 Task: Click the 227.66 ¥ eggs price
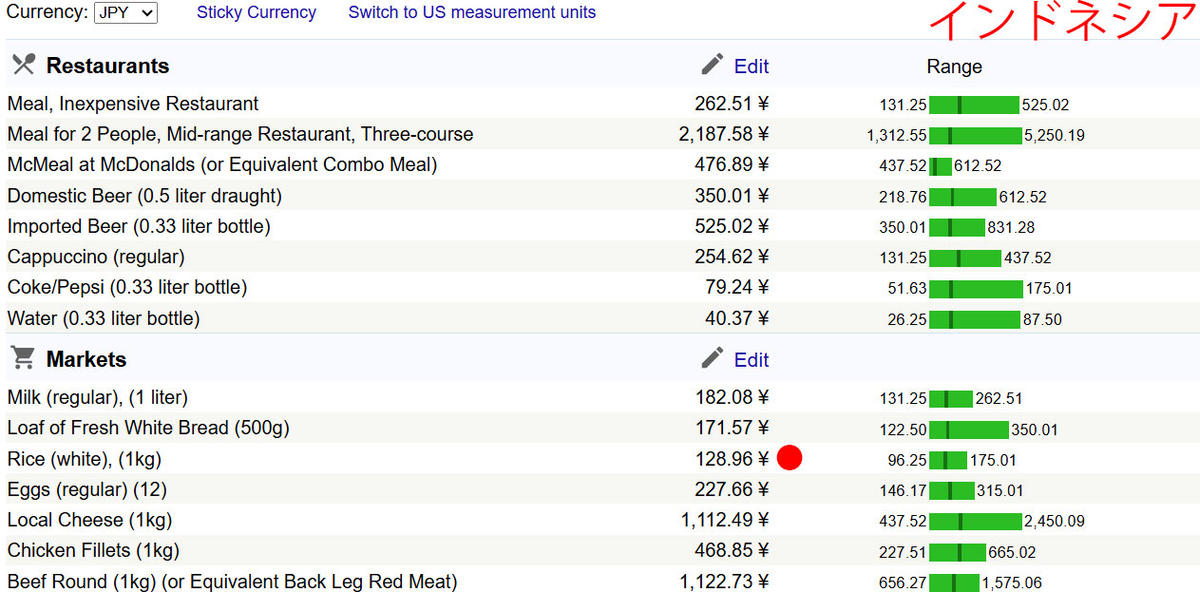[x=732, y=489]
